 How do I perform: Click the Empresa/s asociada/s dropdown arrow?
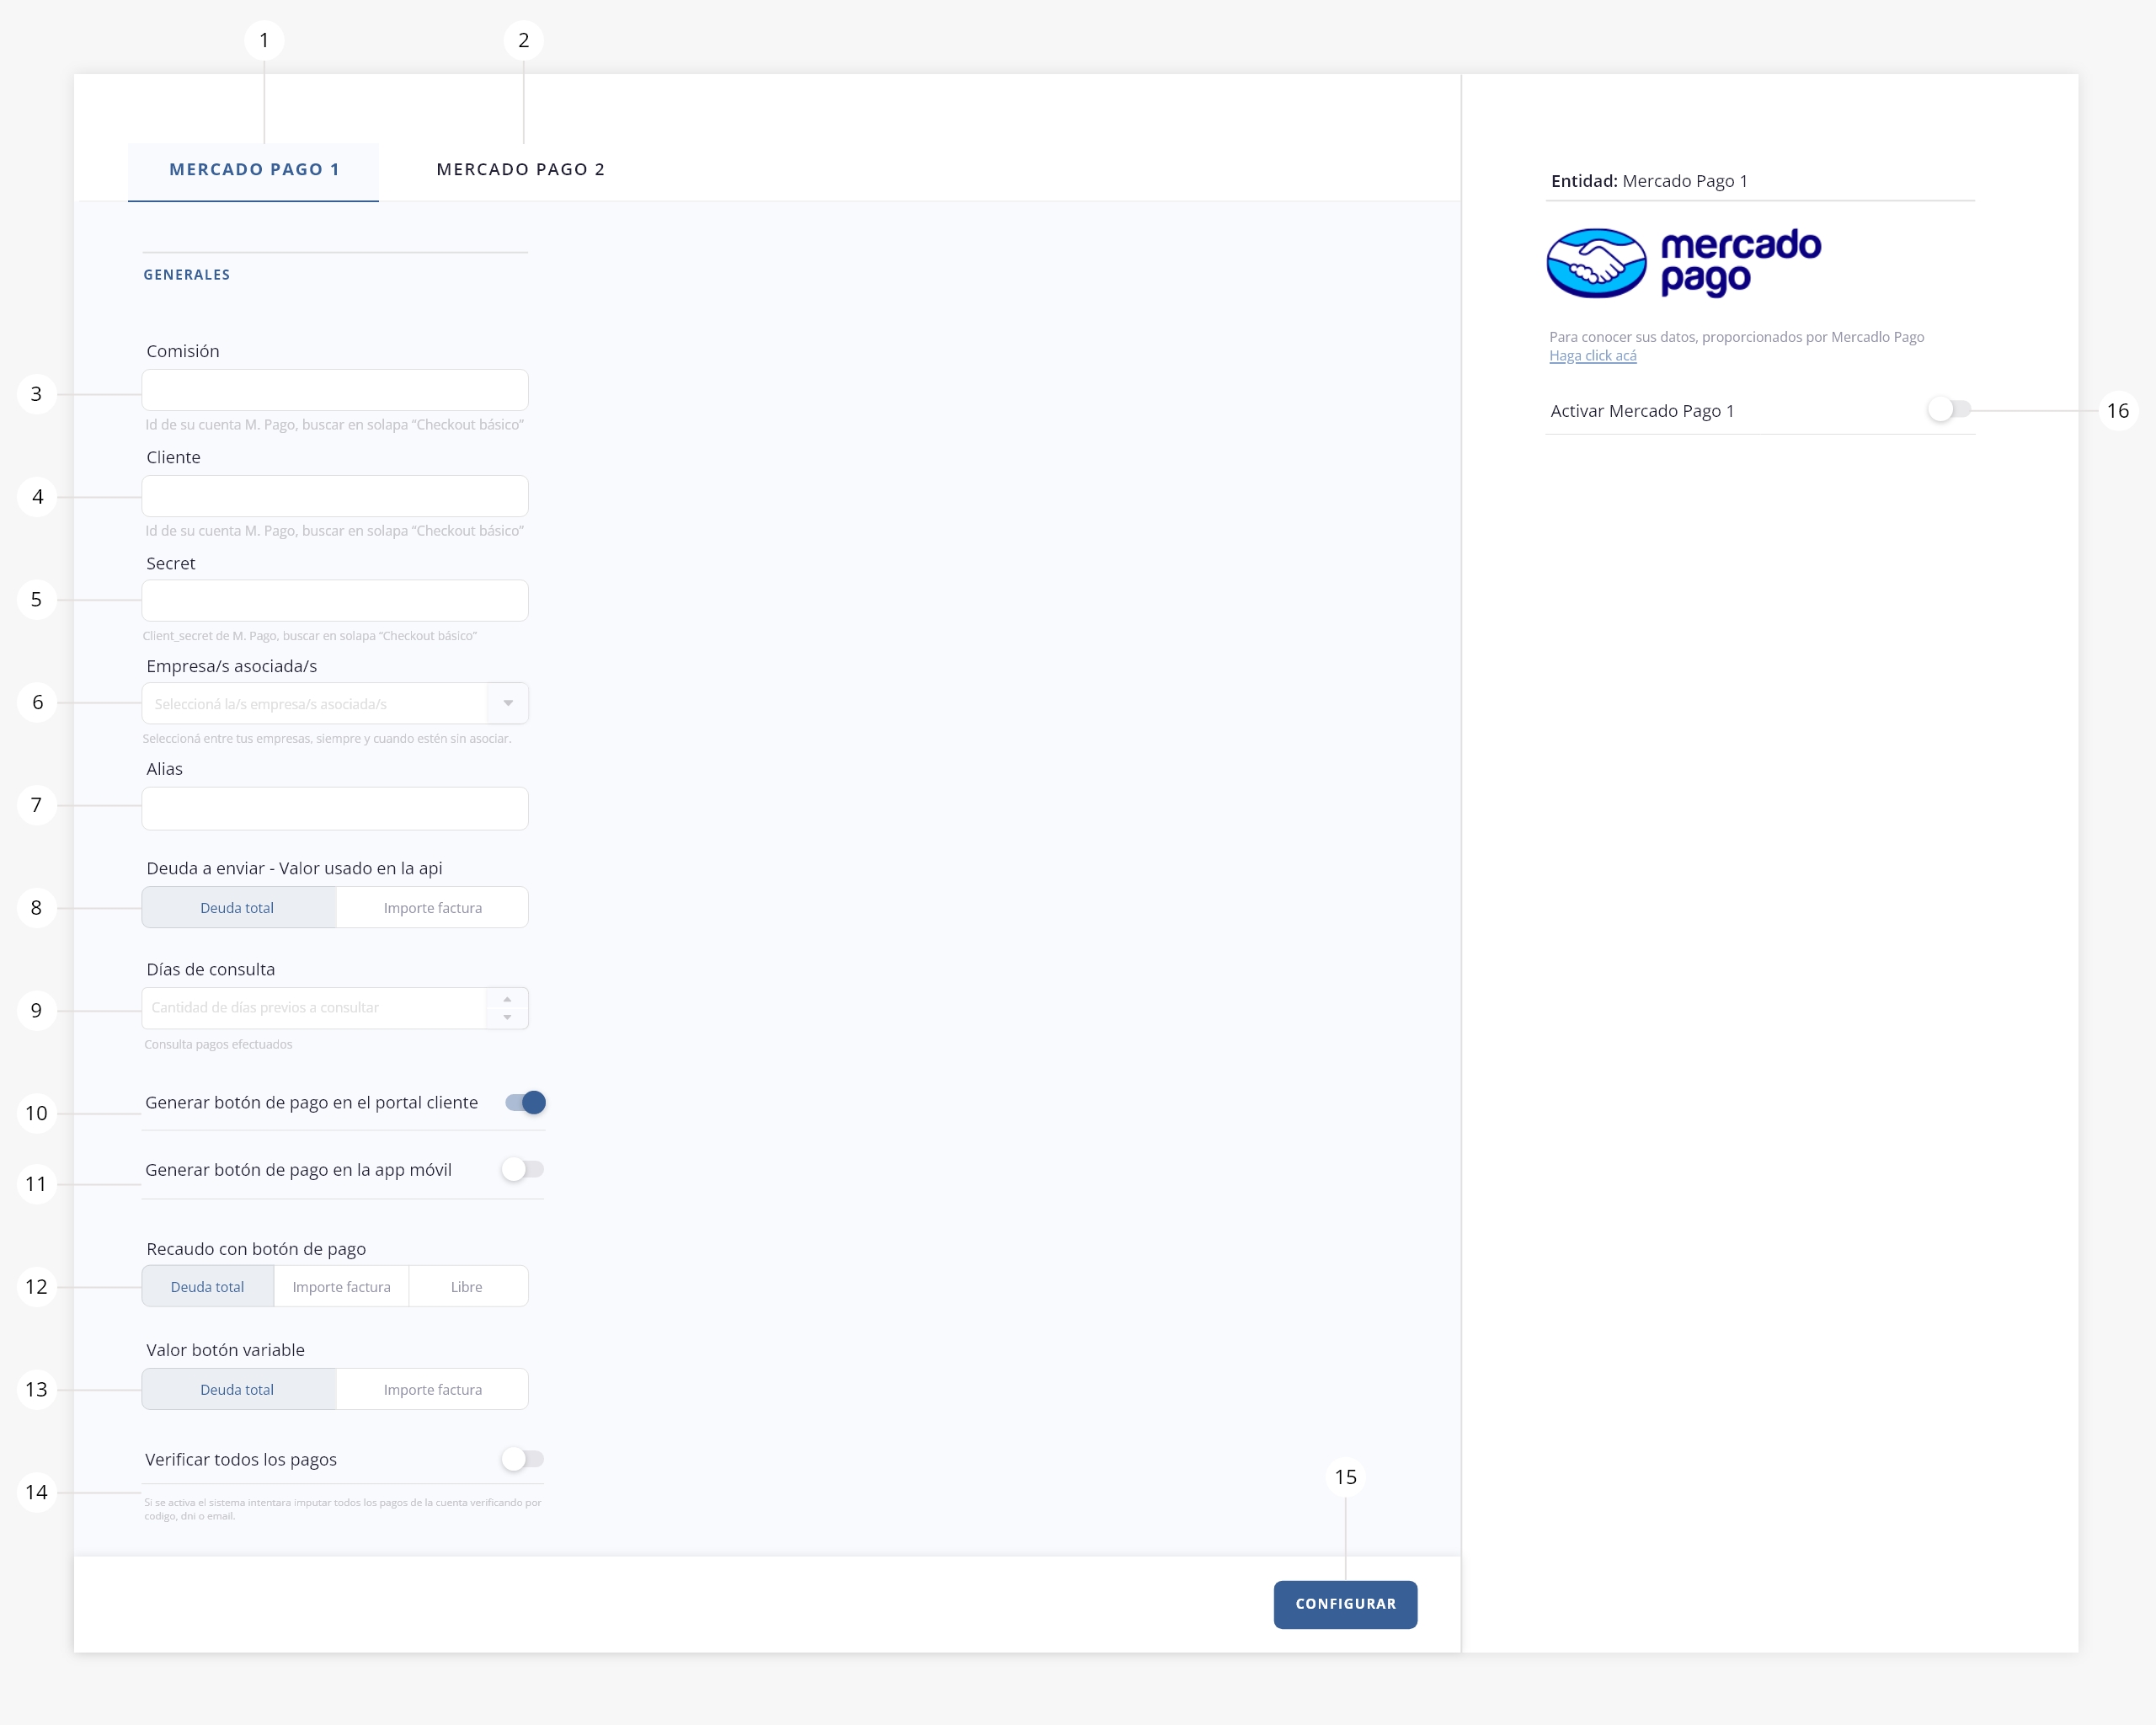[x=508, y=704]
